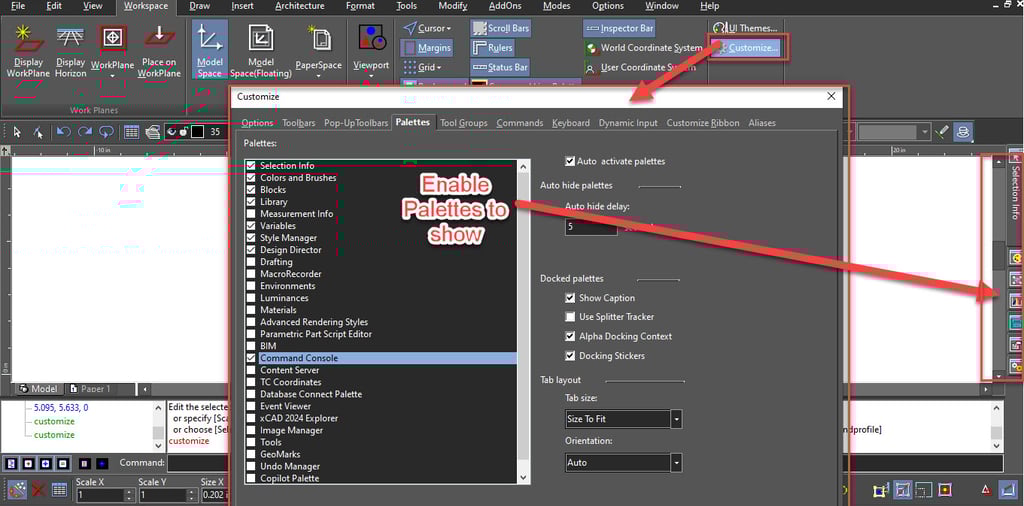Click the Display WorkPlane icon
Screen dimensions: 1024x506
click(28, 40)
